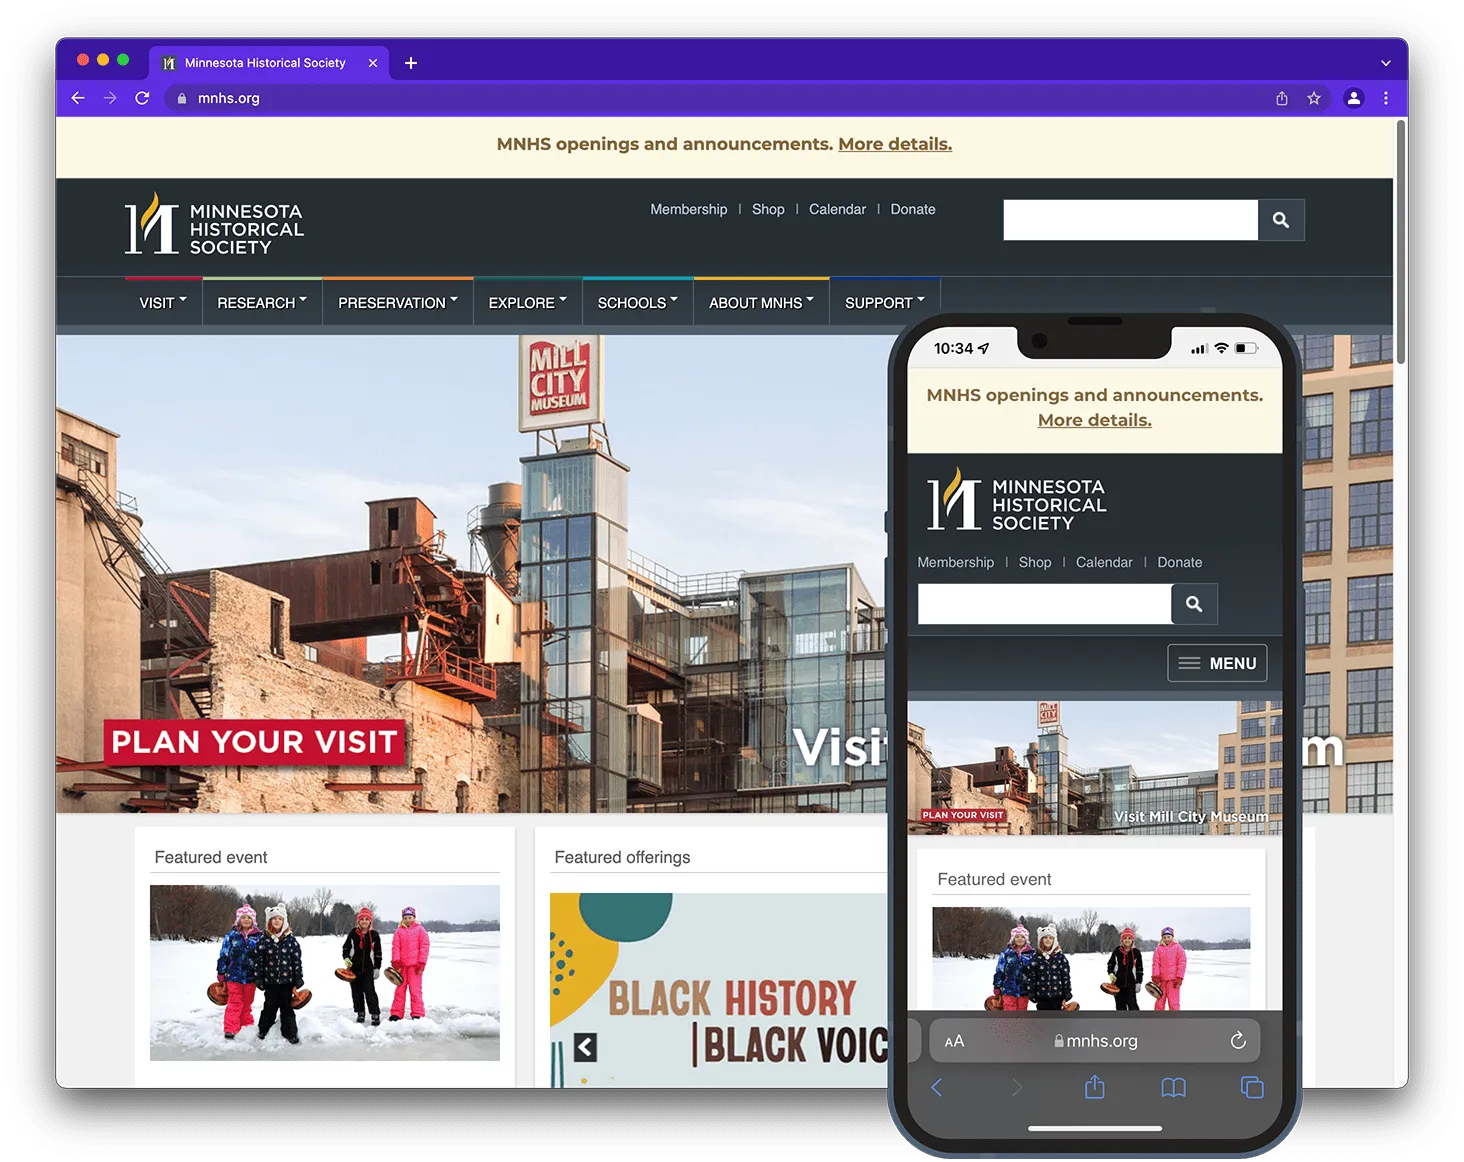Open the desktop Featured event photo
Viewport: 1464px width, 1162px height.
pyautogui.click(x=325, y=973)
